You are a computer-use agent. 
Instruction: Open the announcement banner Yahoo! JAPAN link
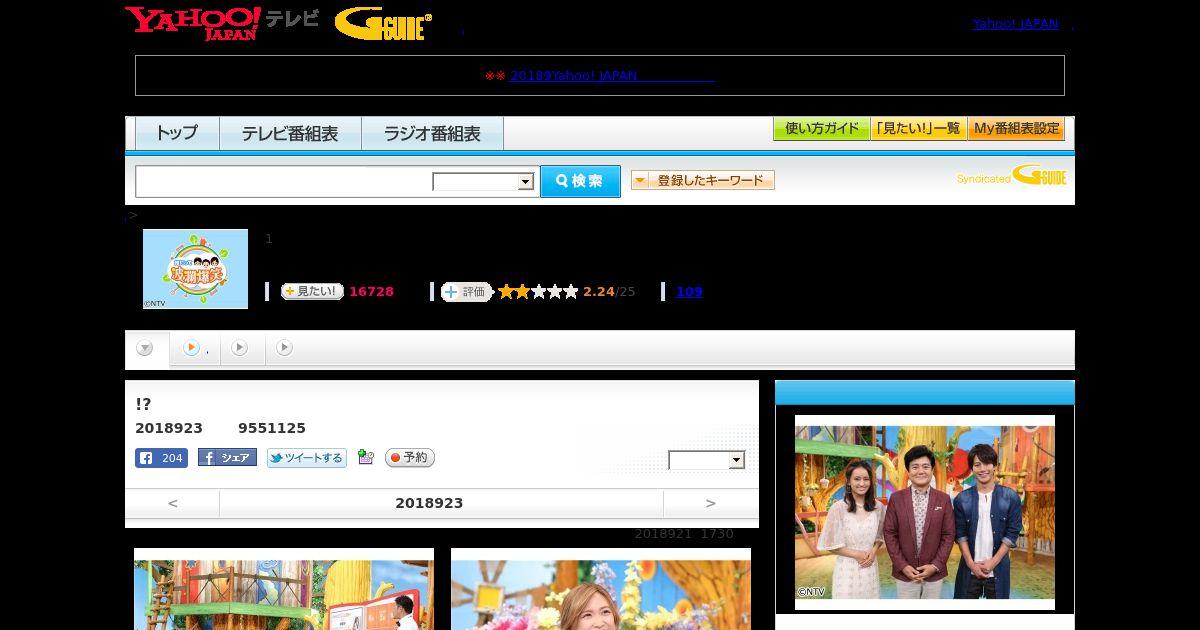pyautogui.click(x=612, y=75)
